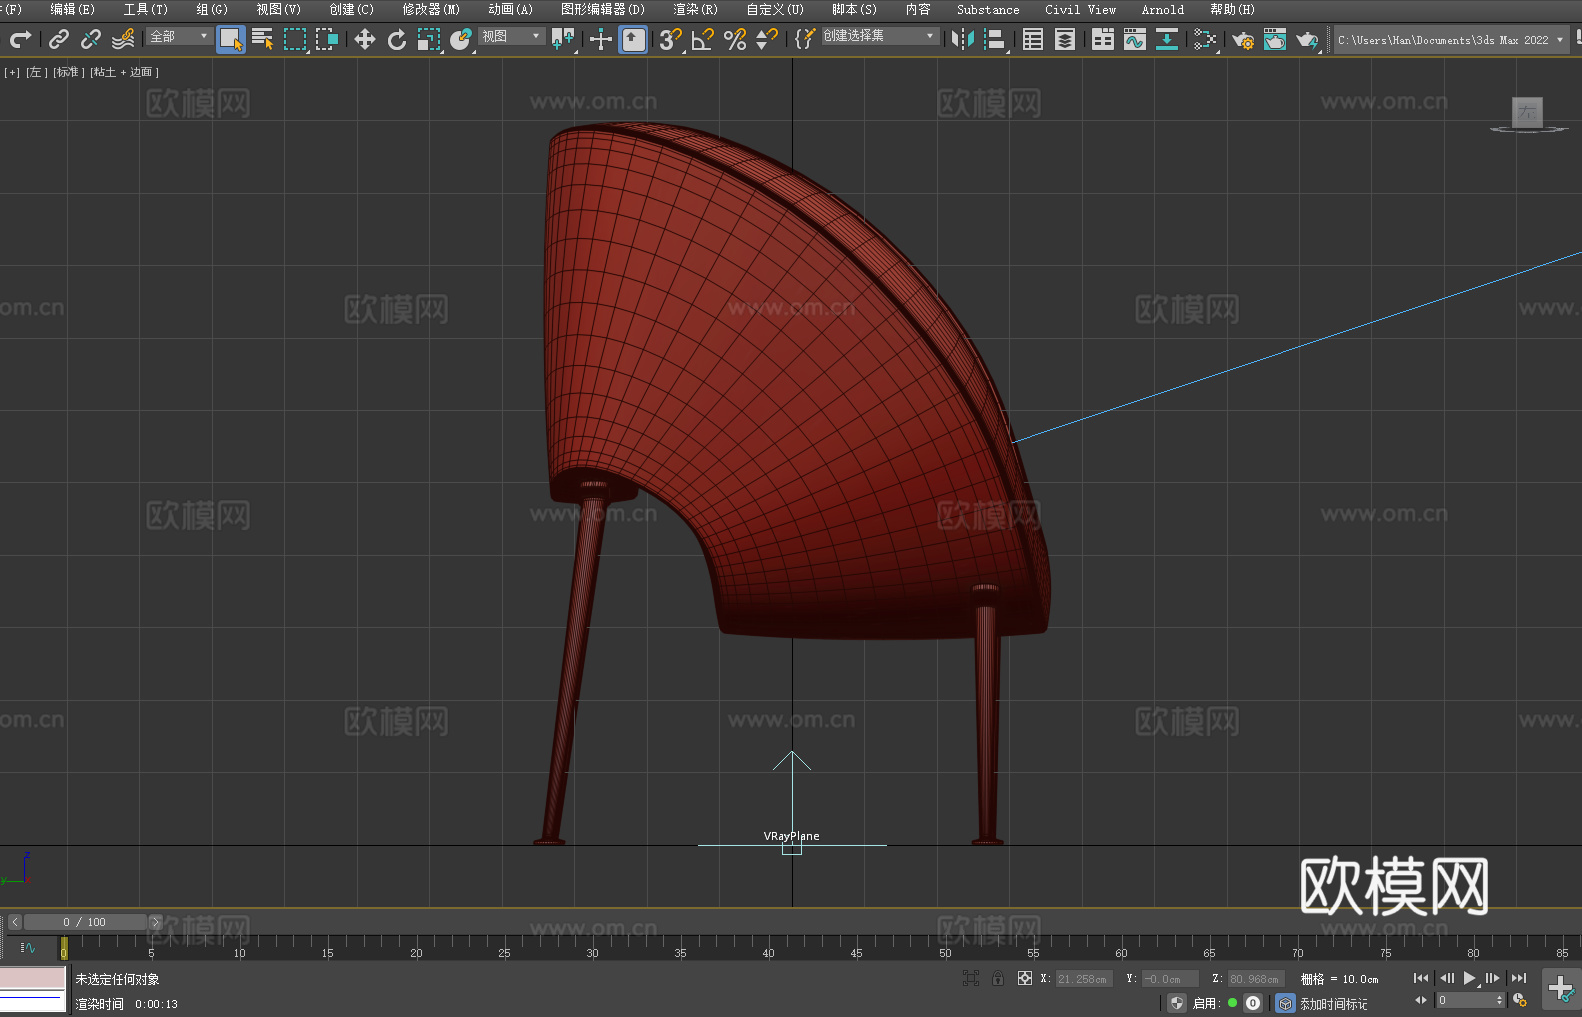Open Edit Named Selection Sets
Image resolution: width=1582 pixels, height=1017 pixels.
pos(805,39)
